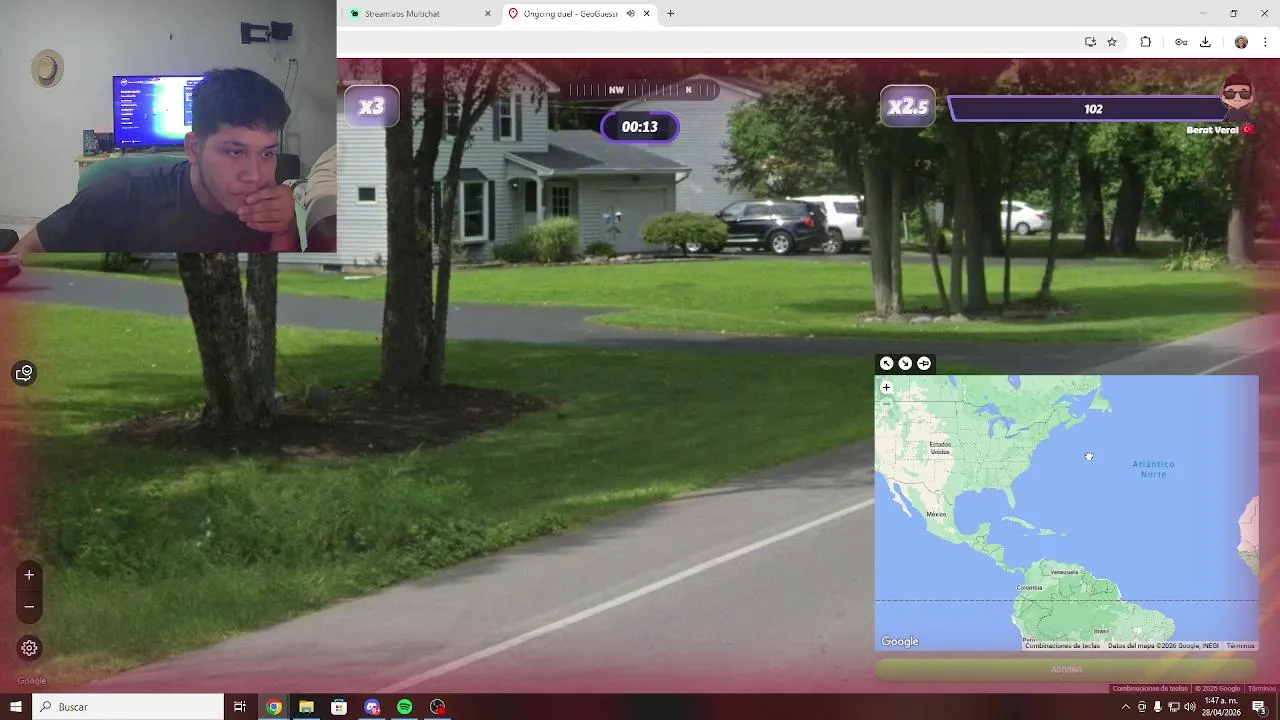Click the Colombia label on the map
1280x720 pixels.
tap(1029, 587)
